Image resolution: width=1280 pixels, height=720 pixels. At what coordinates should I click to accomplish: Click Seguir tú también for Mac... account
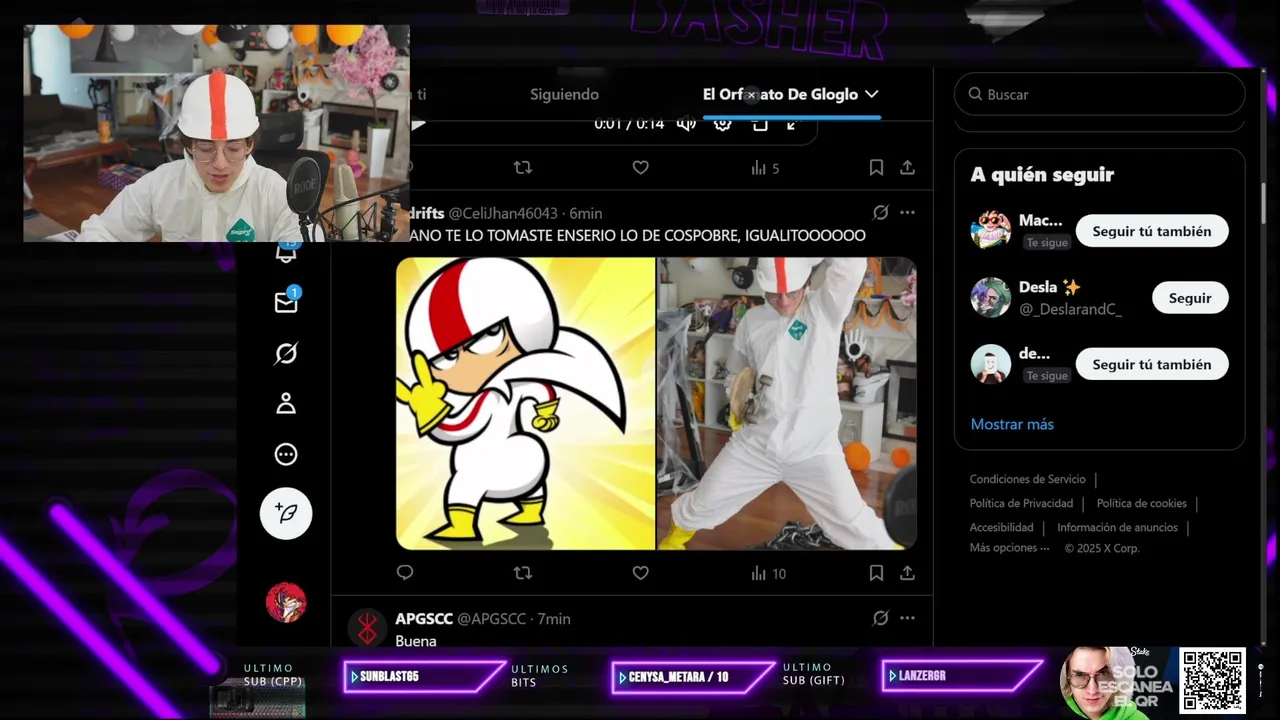(x=1152, y=231)
